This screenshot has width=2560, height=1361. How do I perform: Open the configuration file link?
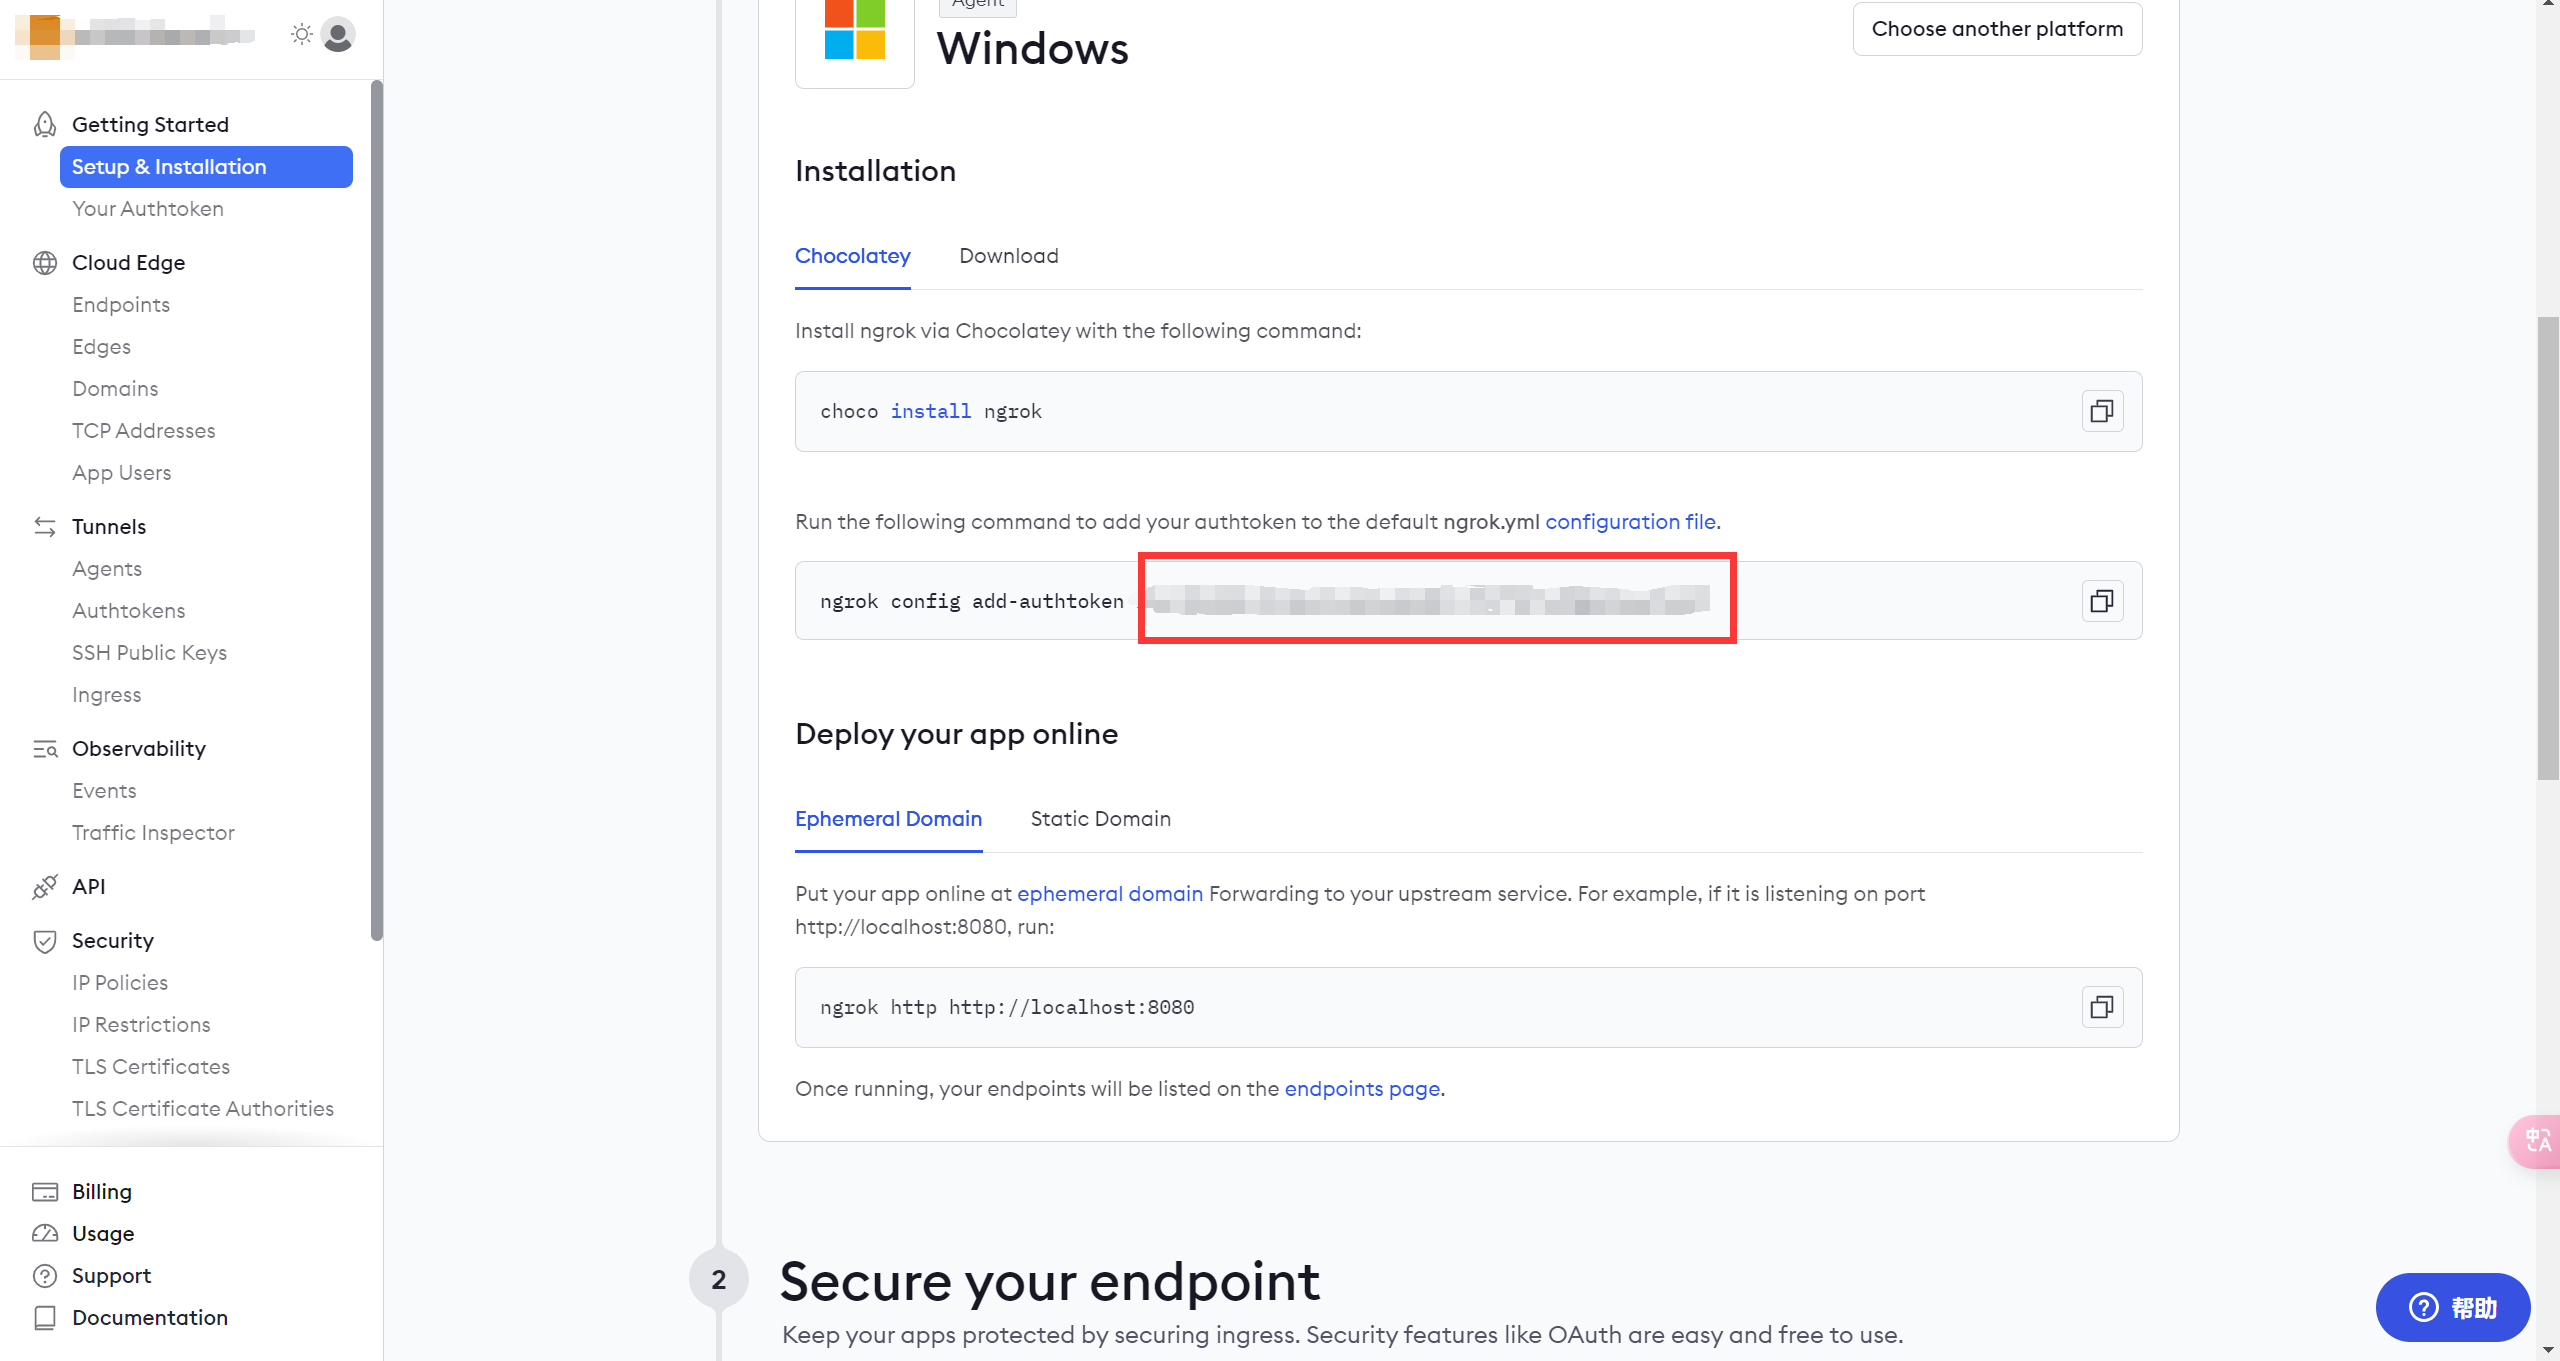coord(1630,522)
